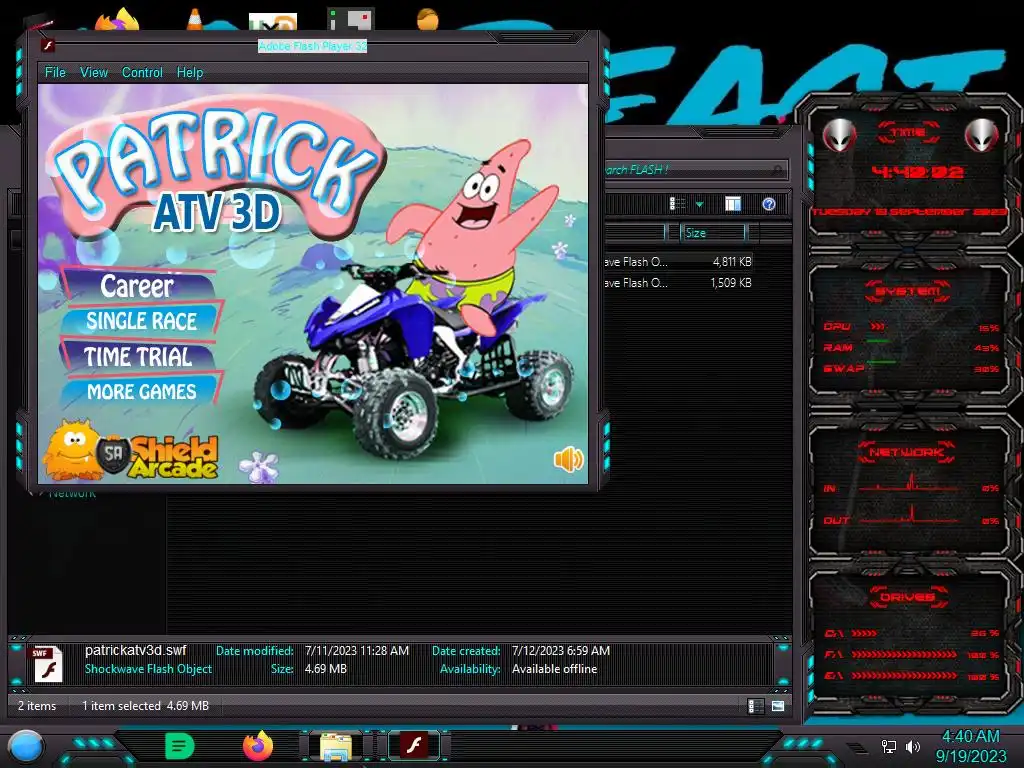The width and height of the screenshot is (1024, 768).
Task: Click the Firefox desktop icon at the top
Action: [118, 20]
